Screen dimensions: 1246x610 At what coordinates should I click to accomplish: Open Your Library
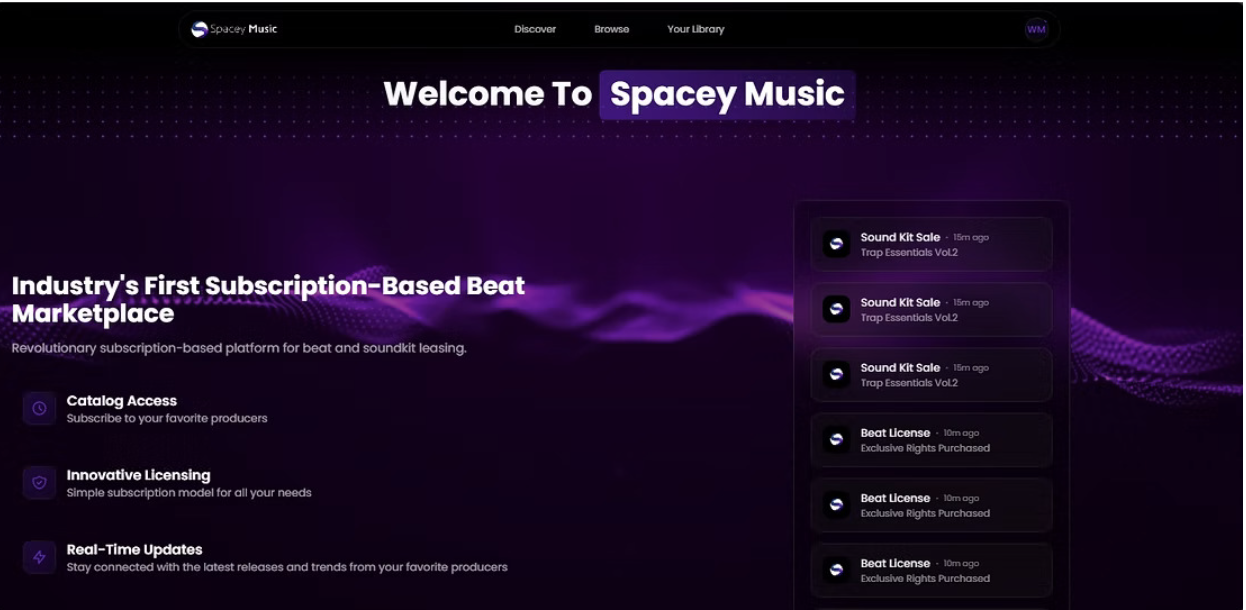click(696, 29)
